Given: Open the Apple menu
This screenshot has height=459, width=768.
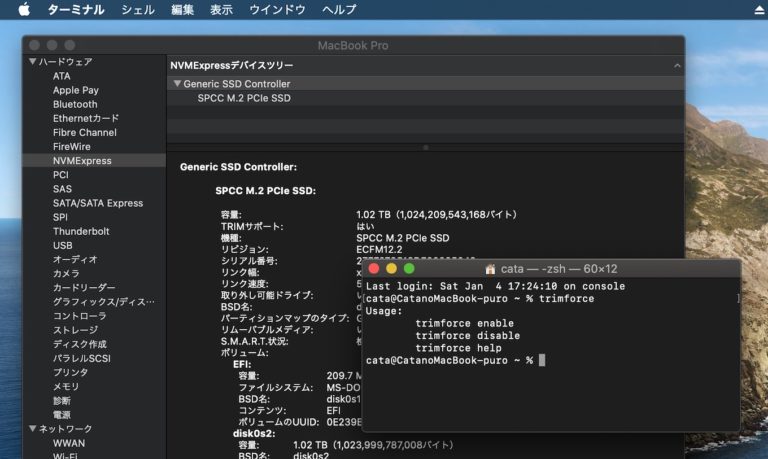Looking at the screenshot, I should 24,10.
